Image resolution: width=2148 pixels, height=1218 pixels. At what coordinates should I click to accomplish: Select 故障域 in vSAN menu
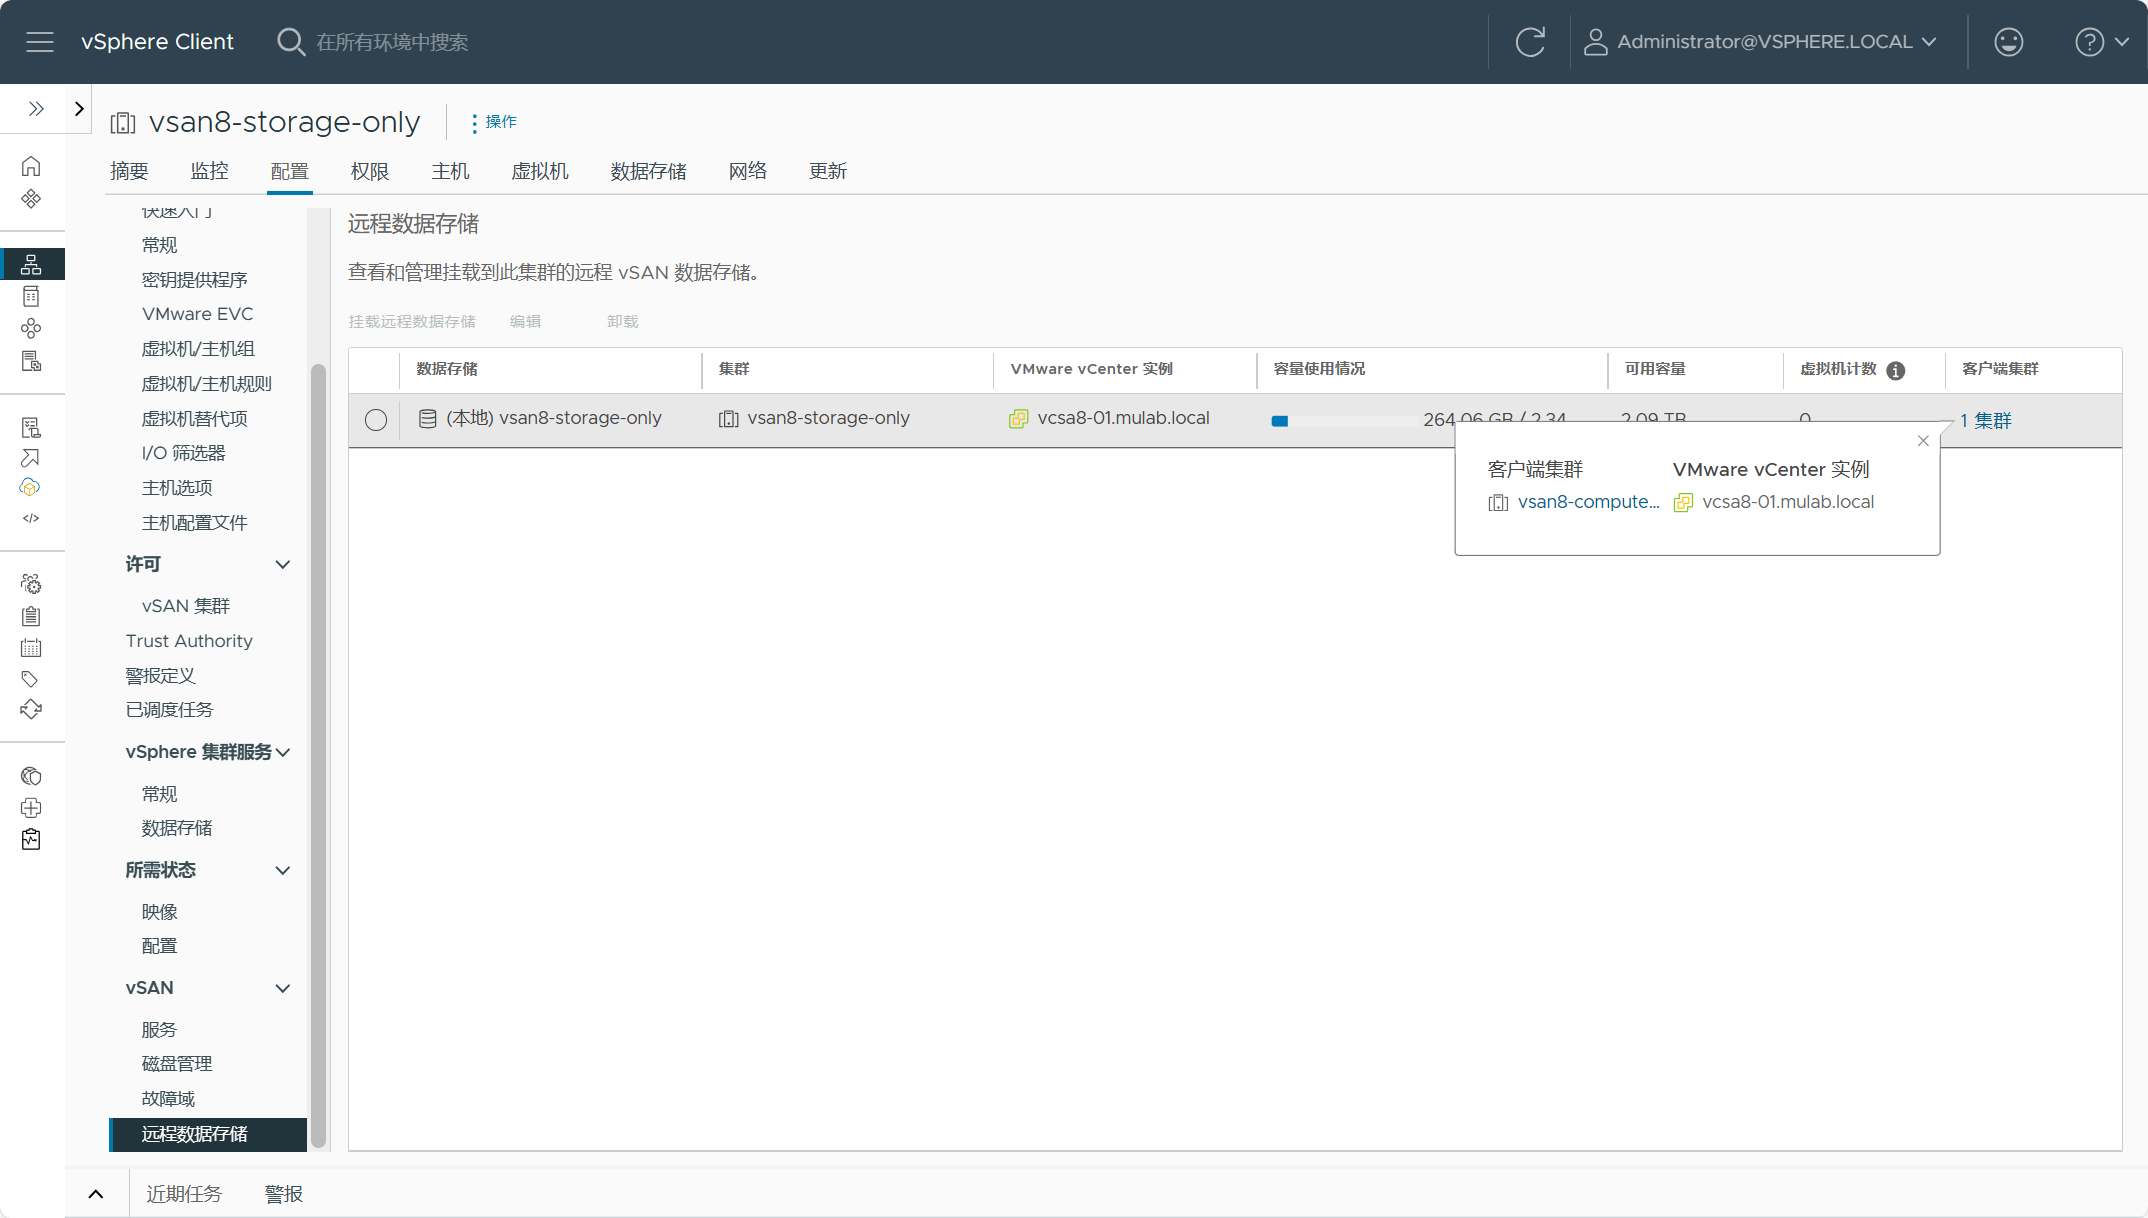[168, 1099]
